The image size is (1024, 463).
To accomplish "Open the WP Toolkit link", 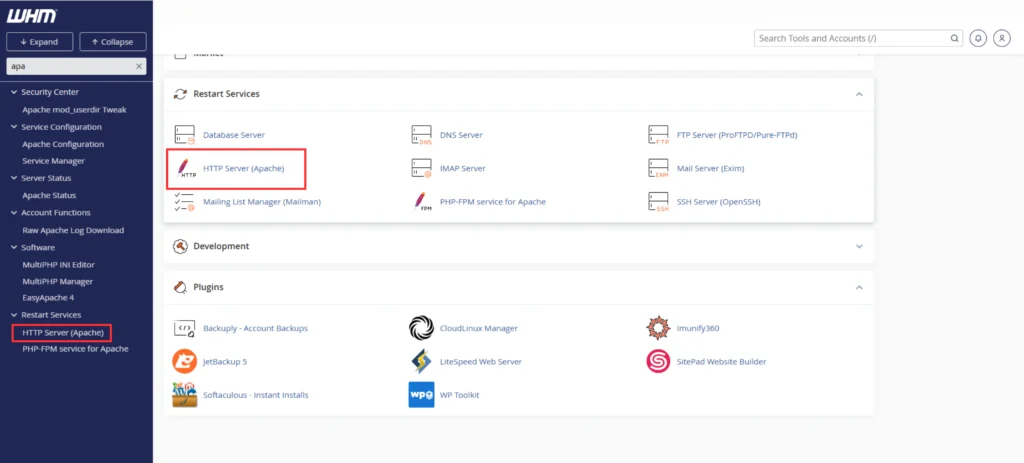I will [x=460, y=395].
